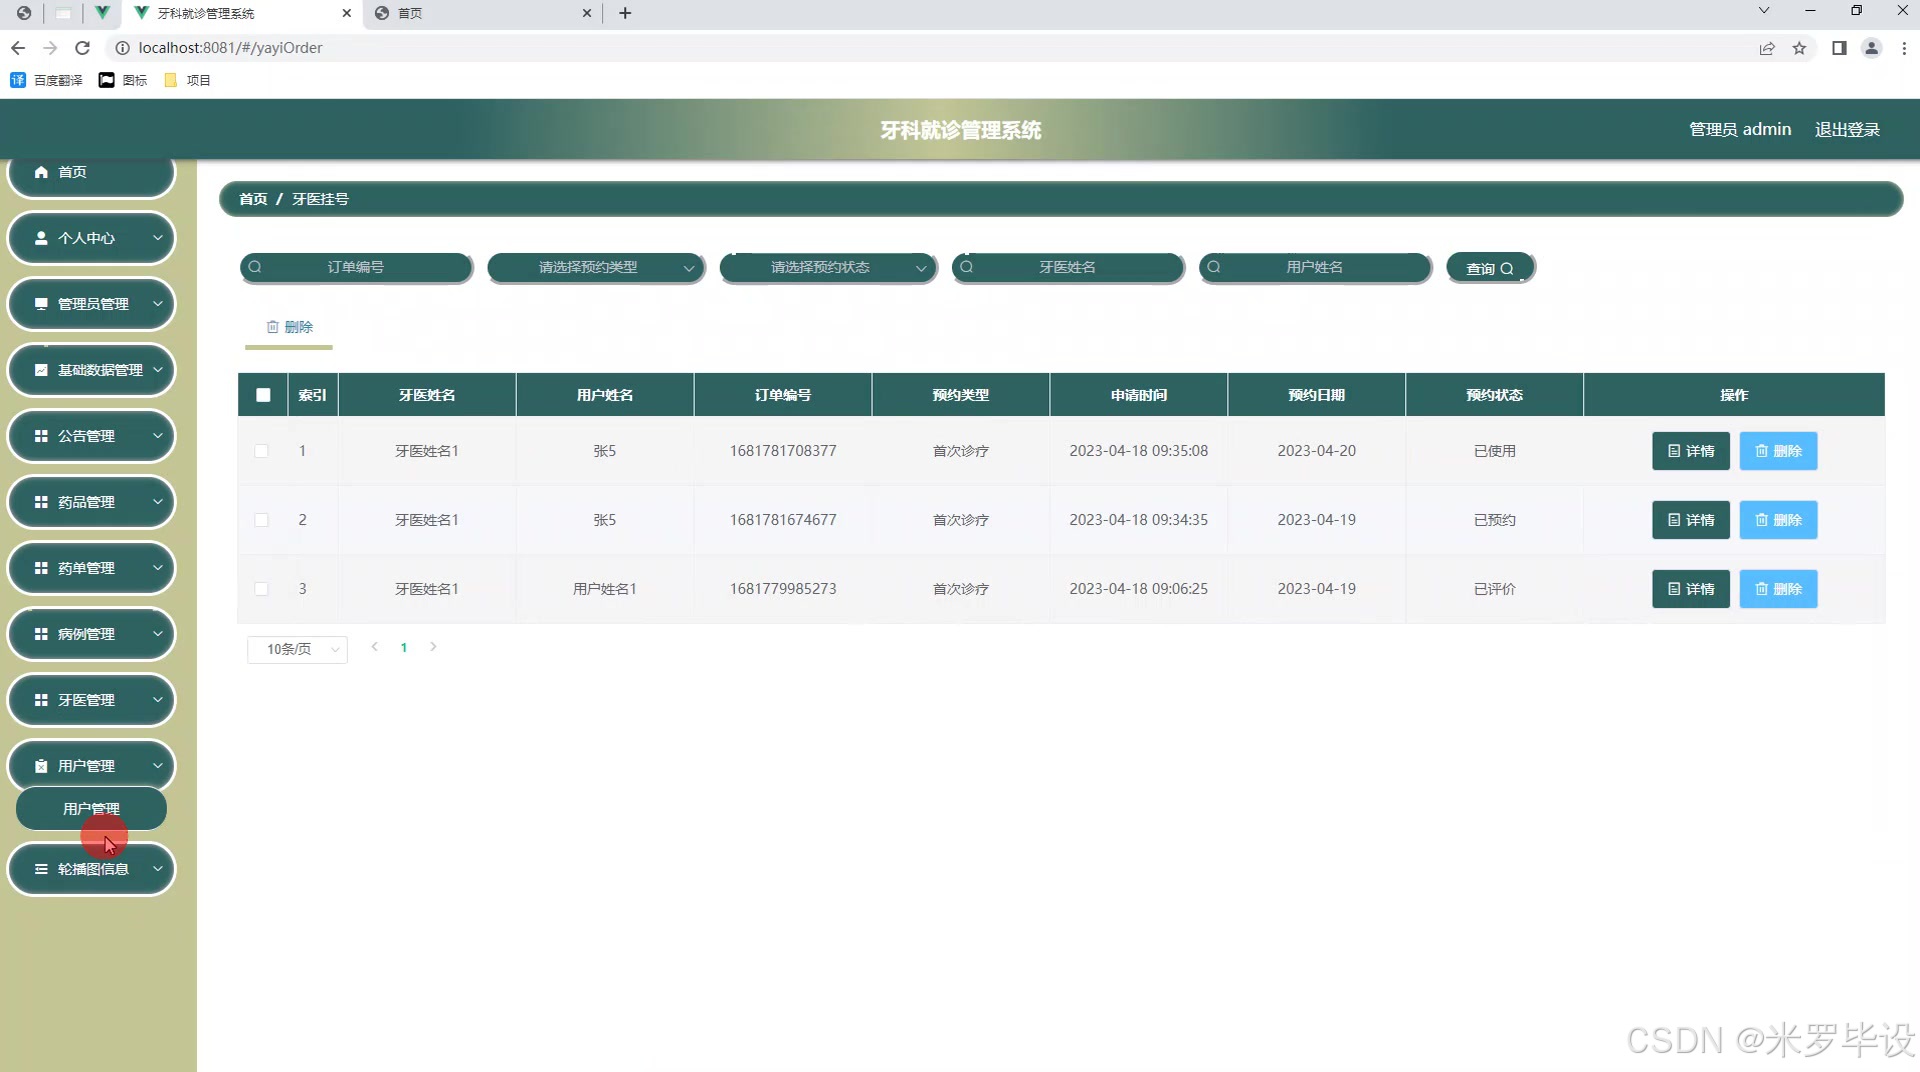Click the 用户姓名 search input
The width and height of the screenshot is (1920, 1072).
point(1315,267)
